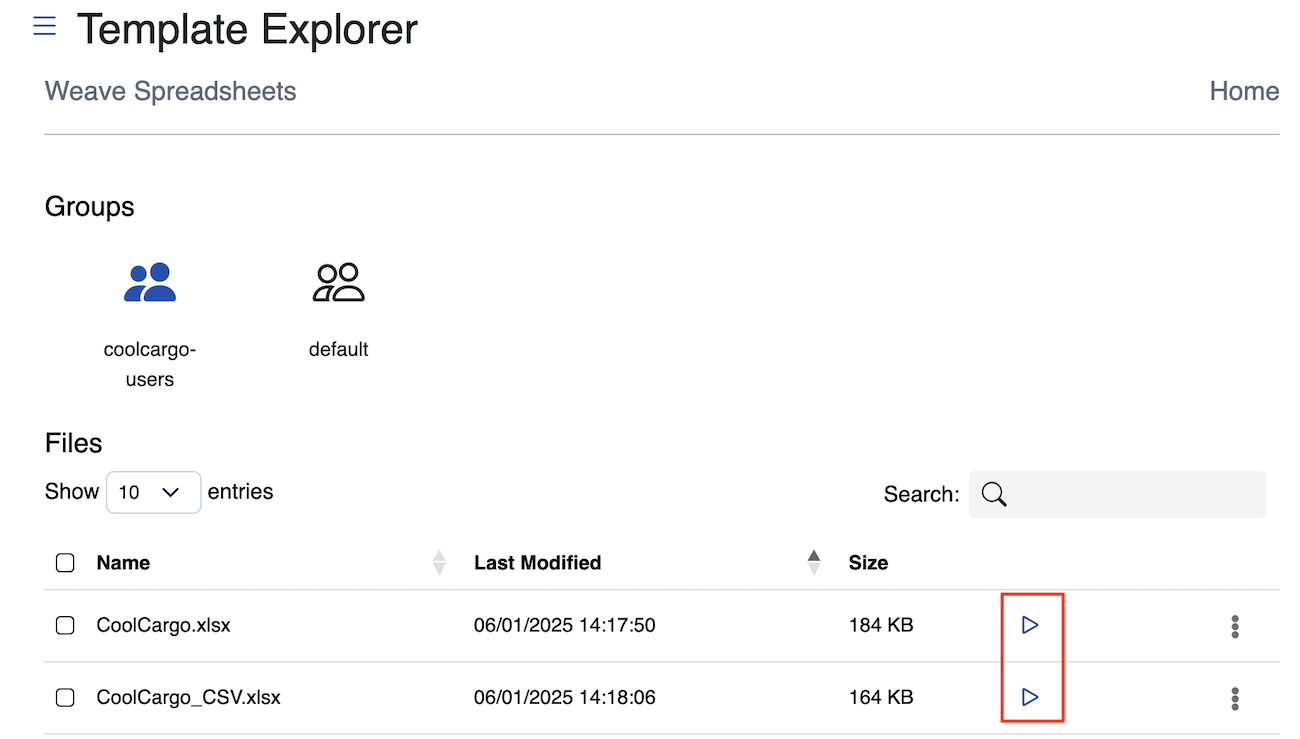This screenshot has height=739, width=1300.
Task: Click the CoolCargo.xlsx file name
Action: point(163,626)
